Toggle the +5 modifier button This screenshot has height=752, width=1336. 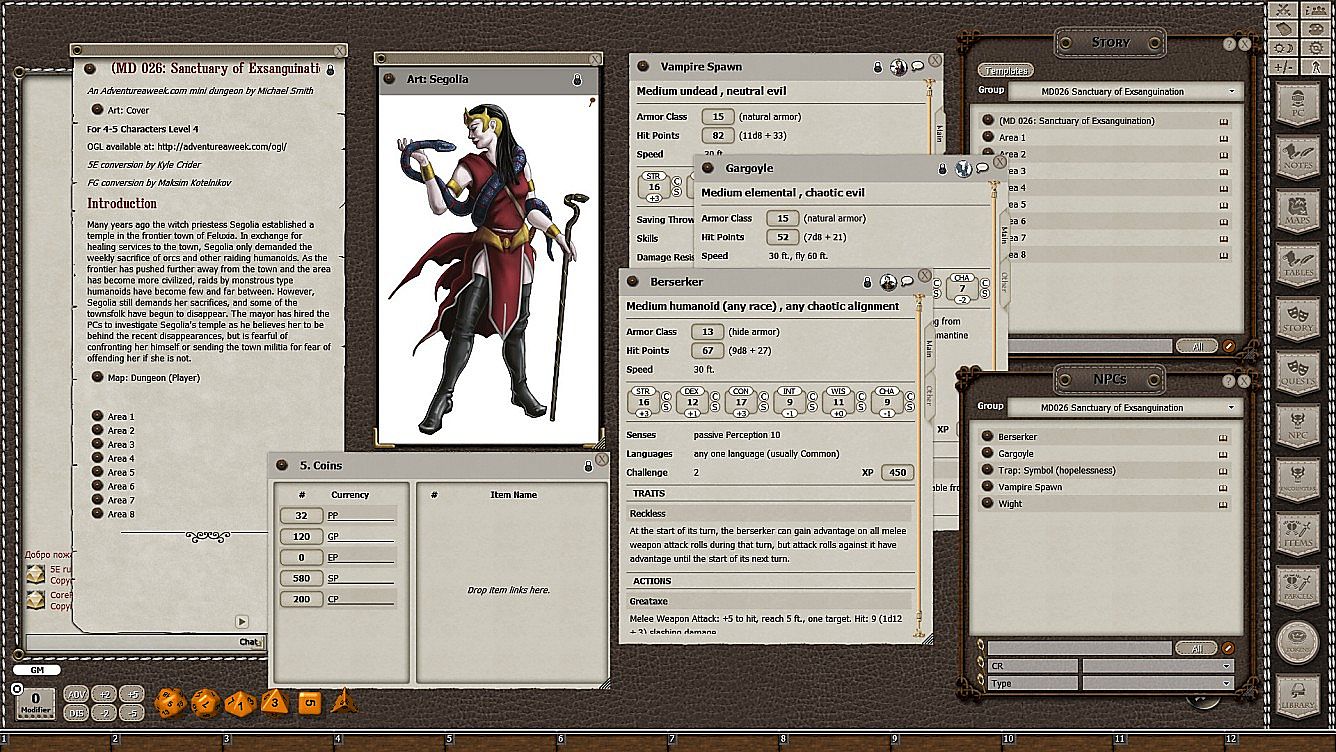click(132, 694)
